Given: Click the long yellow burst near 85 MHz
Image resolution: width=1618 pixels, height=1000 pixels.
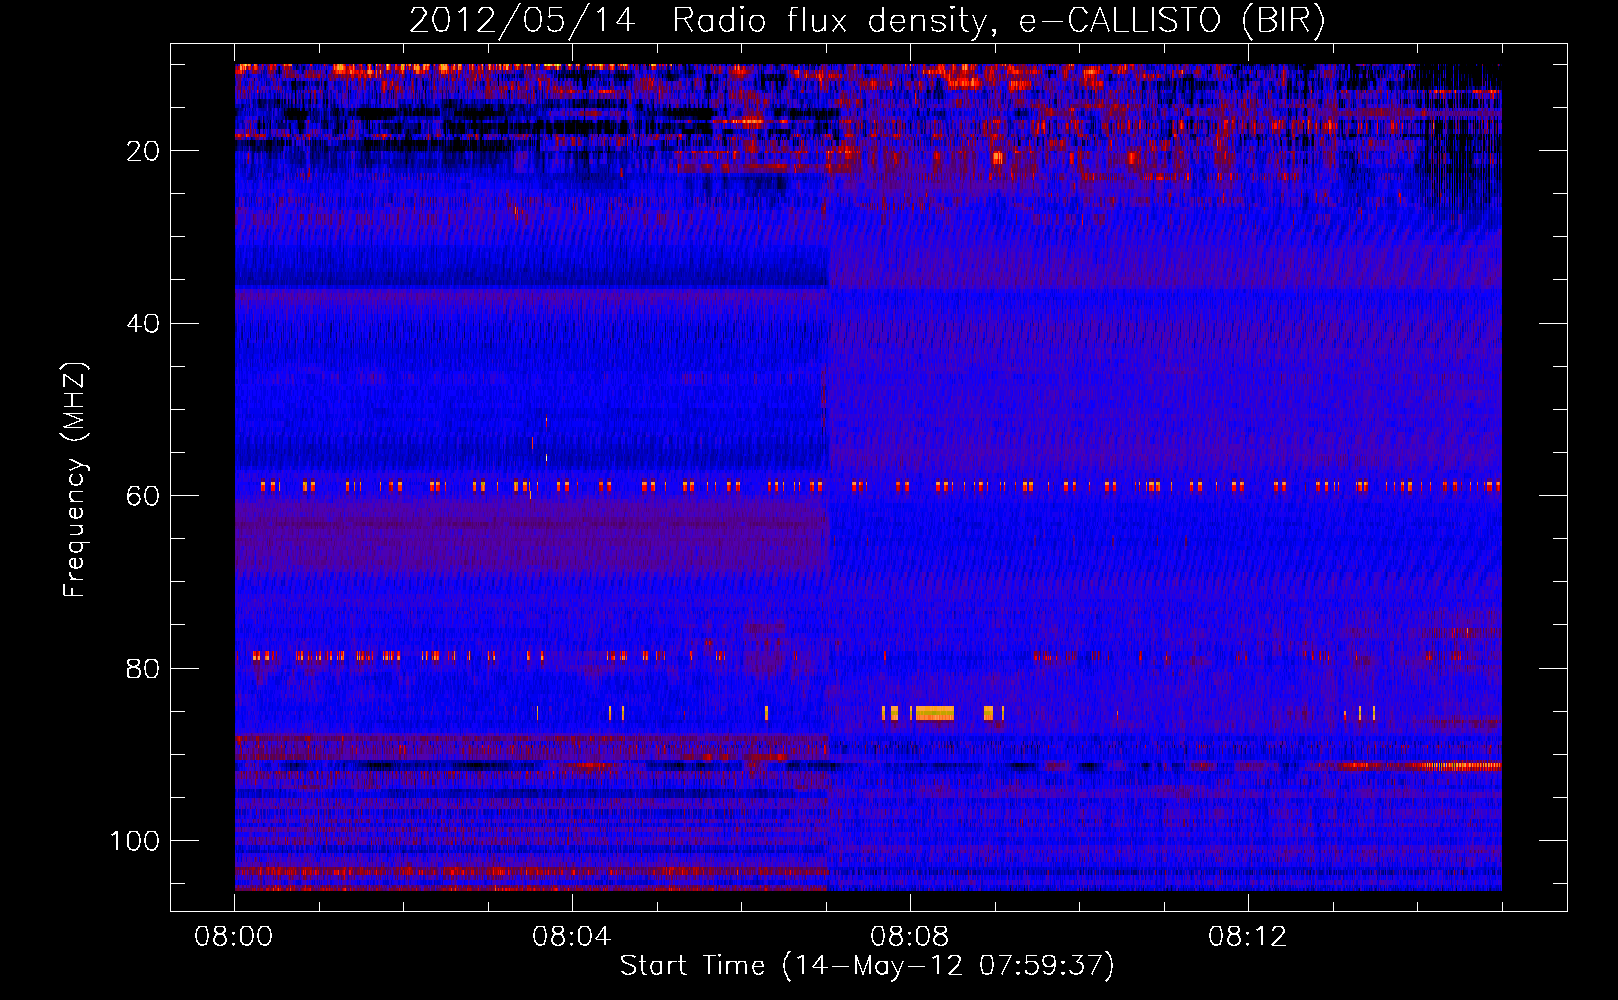Looking at the screenshot, I should (x=935, y=713).
